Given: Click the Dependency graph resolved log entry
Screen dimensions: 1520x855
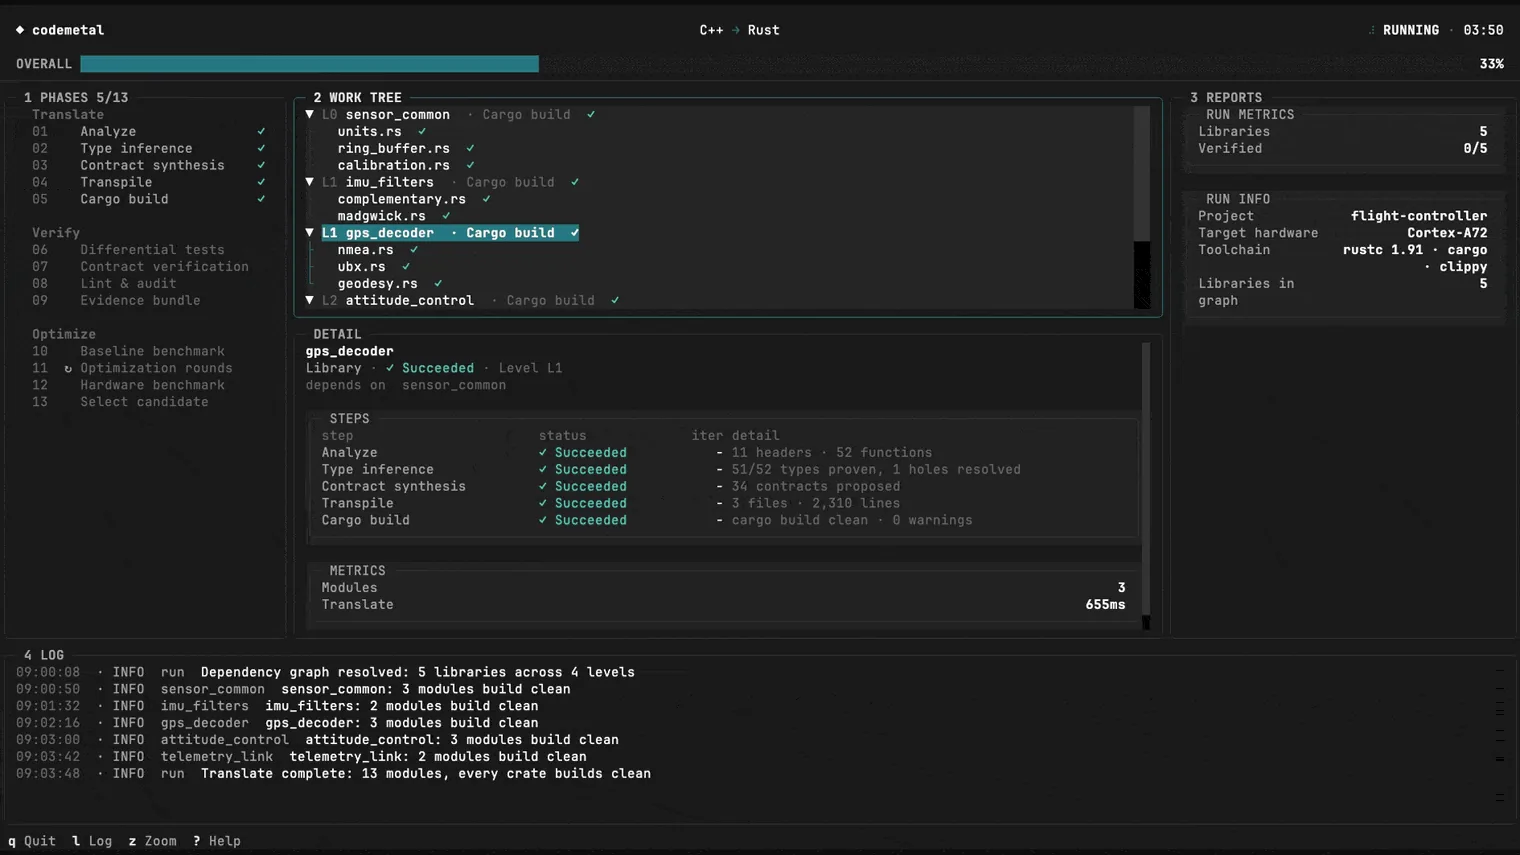Looking at the screenshot, I should (x=325, y=673).
